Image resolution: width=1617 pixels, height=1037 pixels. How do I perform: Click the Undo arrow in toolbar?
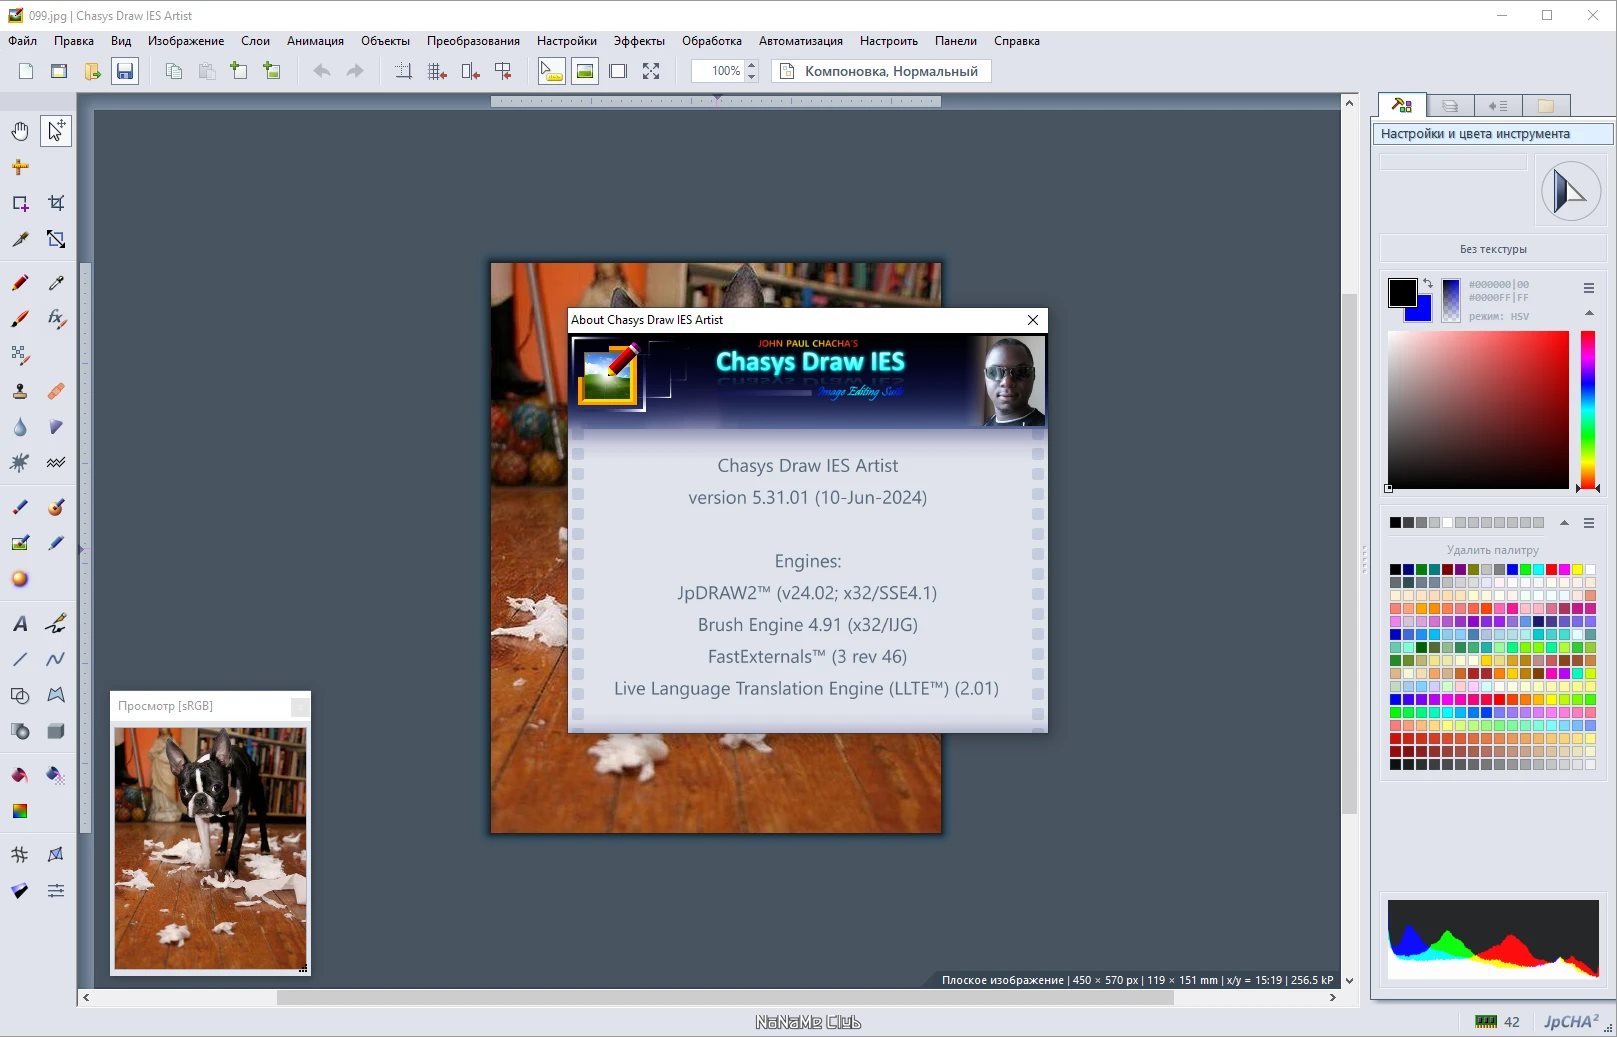[321, 71]
